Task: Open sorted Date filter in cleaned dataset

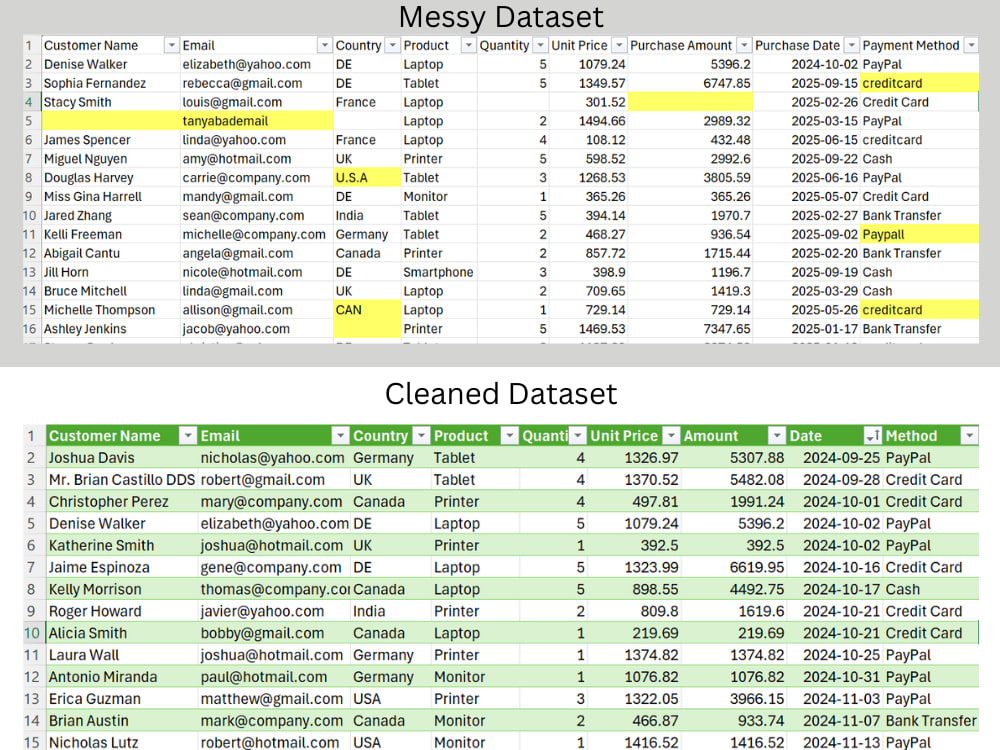Action: [x=872, y=436]
